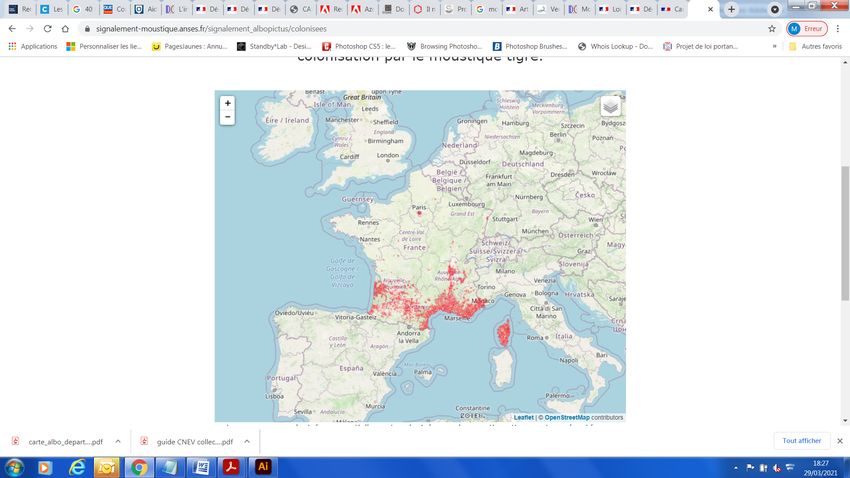Open Adobe Acrobat from the taskbar

[231, 467]
